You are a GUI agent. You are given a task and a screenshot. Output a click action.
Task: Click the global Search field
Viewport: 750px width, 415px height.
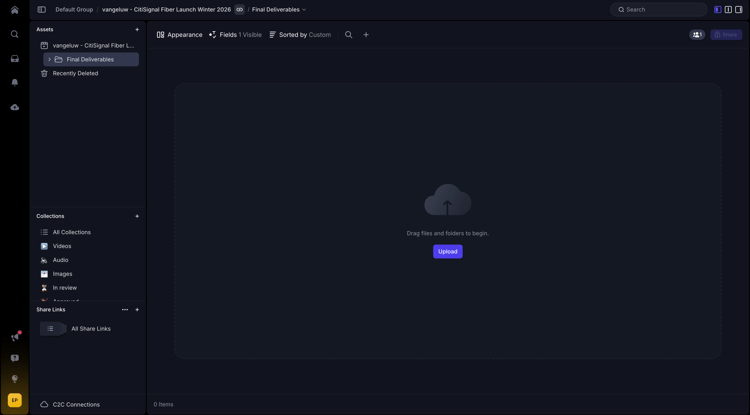pos(659,10)
